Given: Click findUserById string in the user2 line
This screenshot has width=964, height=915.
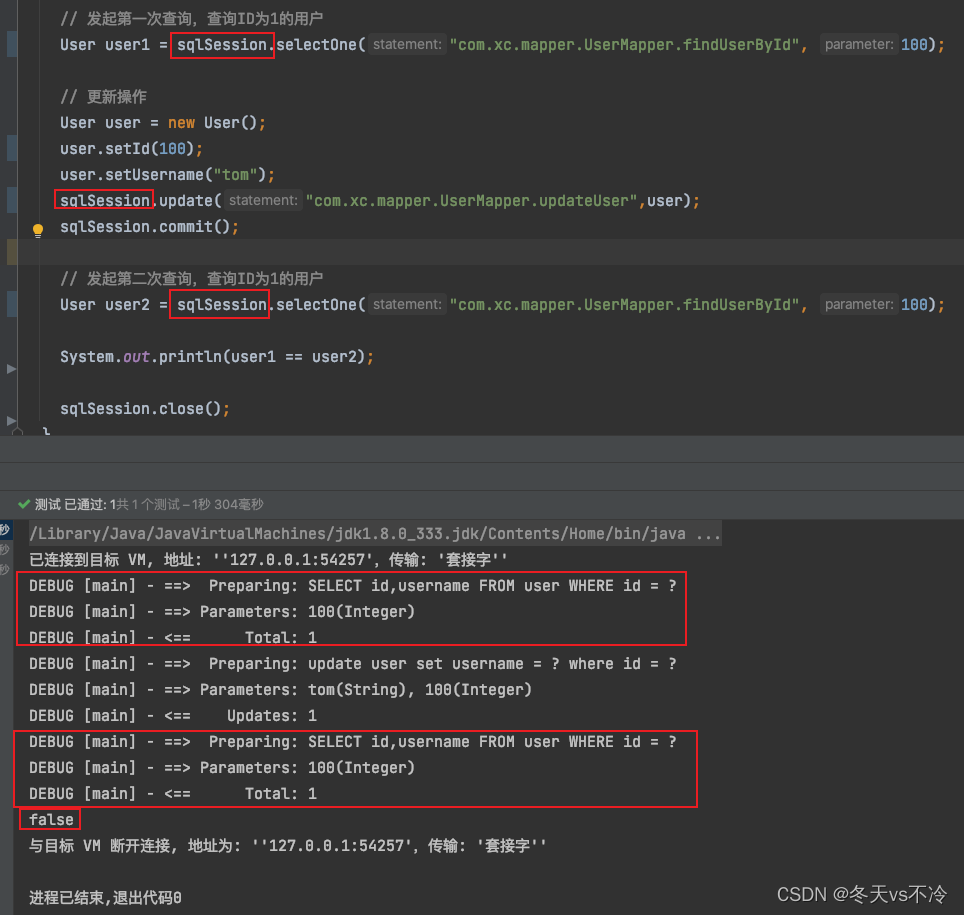Looking at the screenshot, I should (x=625, y=305).
